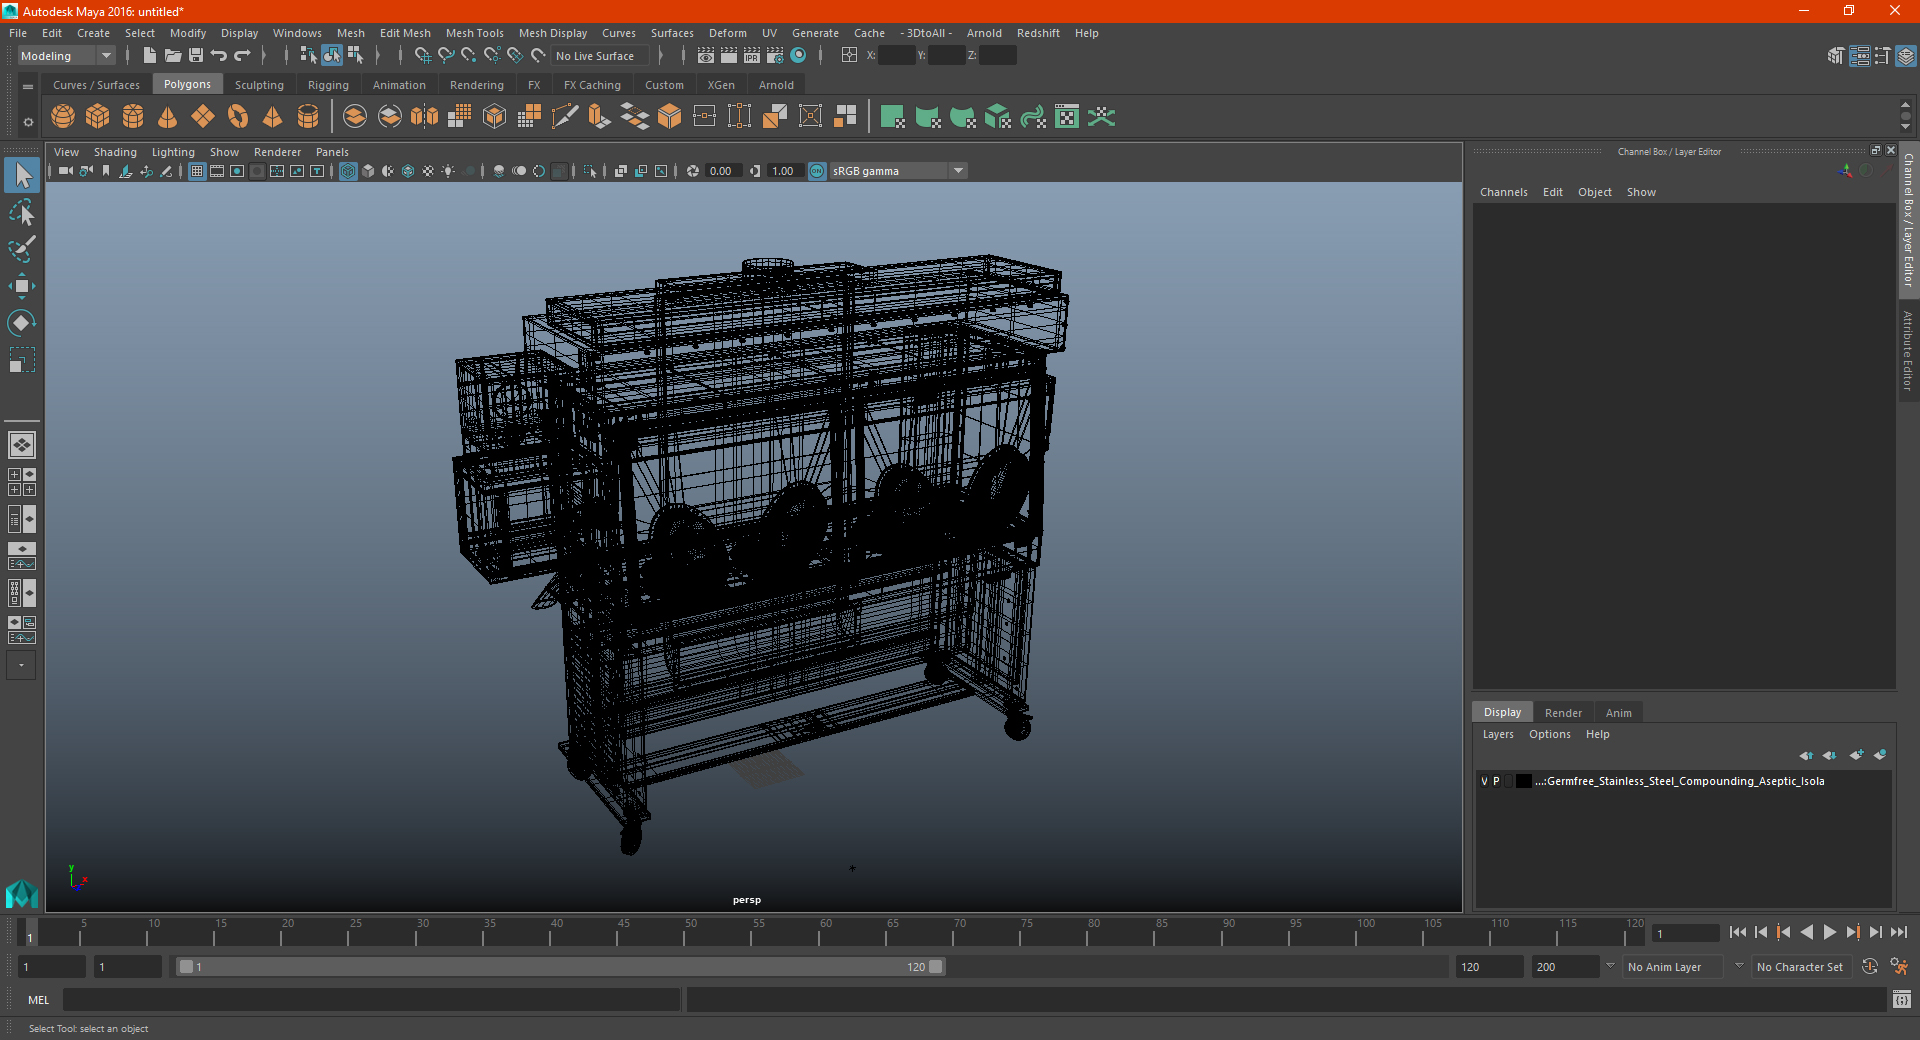
Task: Open the No Live Surface field
Action: coord(599,56)
